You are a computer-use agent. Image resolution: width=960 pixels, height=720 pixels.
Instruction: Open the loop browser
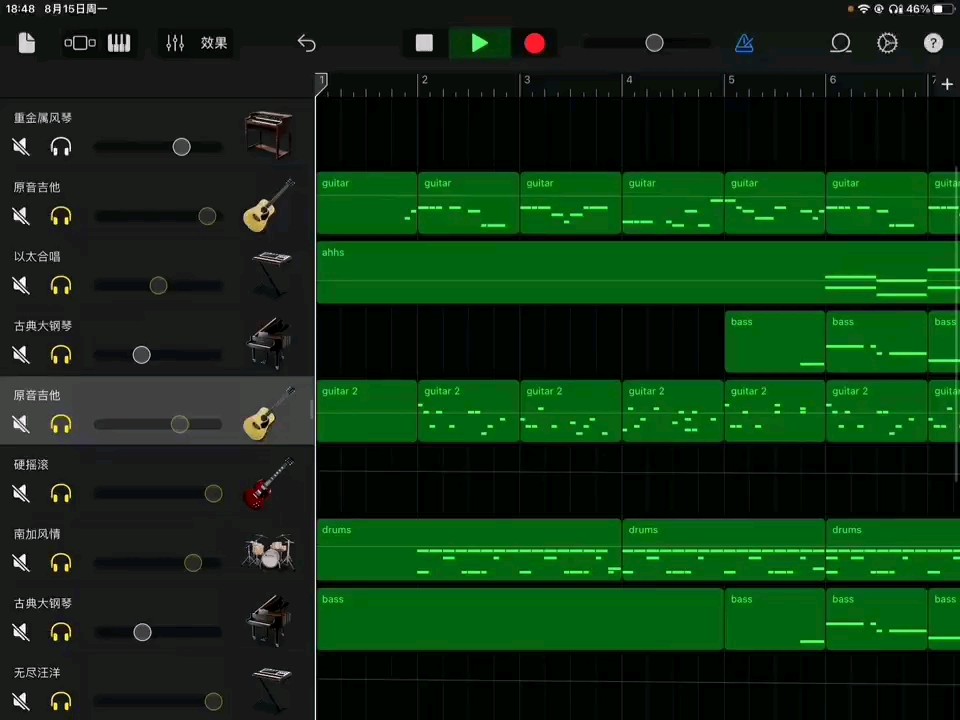click(x=841, y=43)
